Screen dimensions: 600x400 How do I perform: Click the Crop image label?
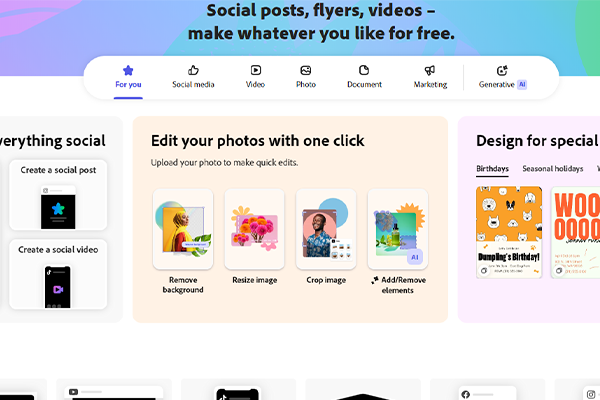pos(326,280)
